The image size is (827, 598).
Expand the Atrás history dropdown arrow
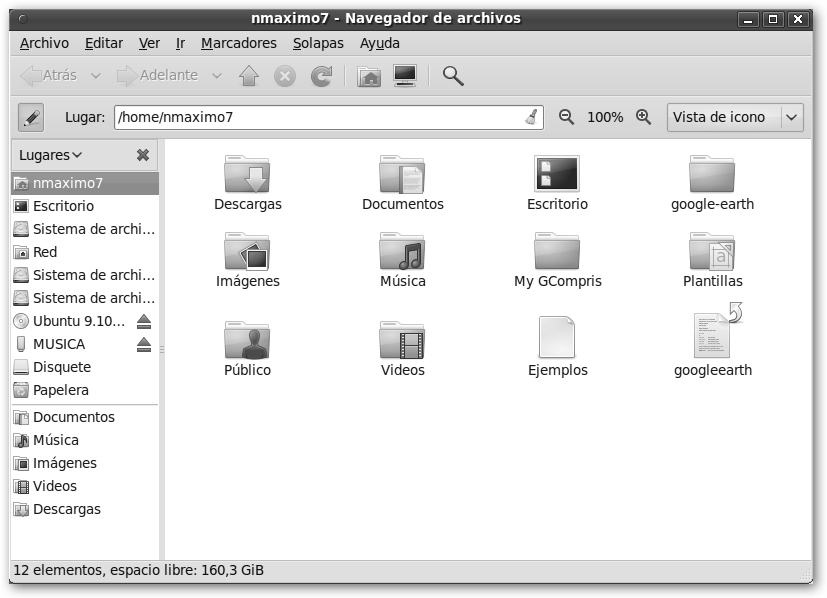click(x=96, y=76)
